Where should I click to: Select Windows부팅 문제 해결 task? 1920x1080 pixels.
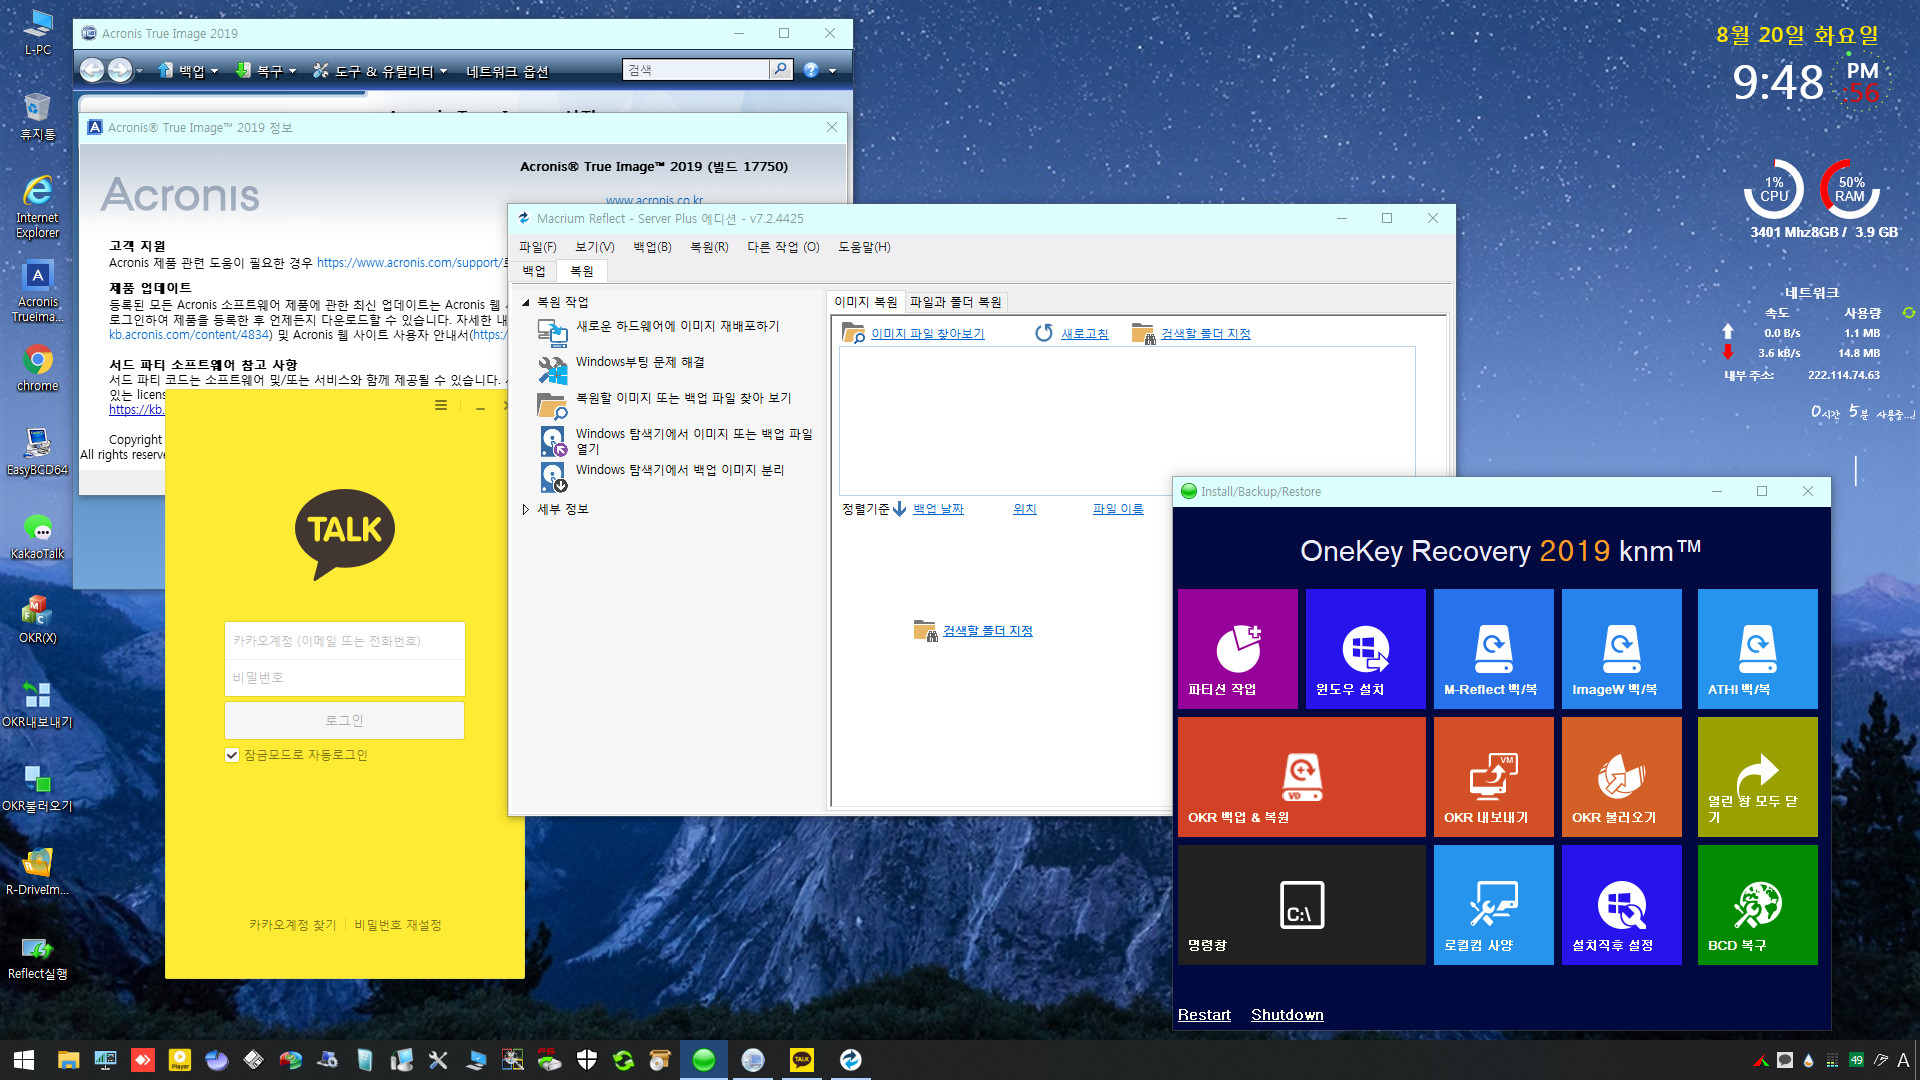[x=640, y=362]
